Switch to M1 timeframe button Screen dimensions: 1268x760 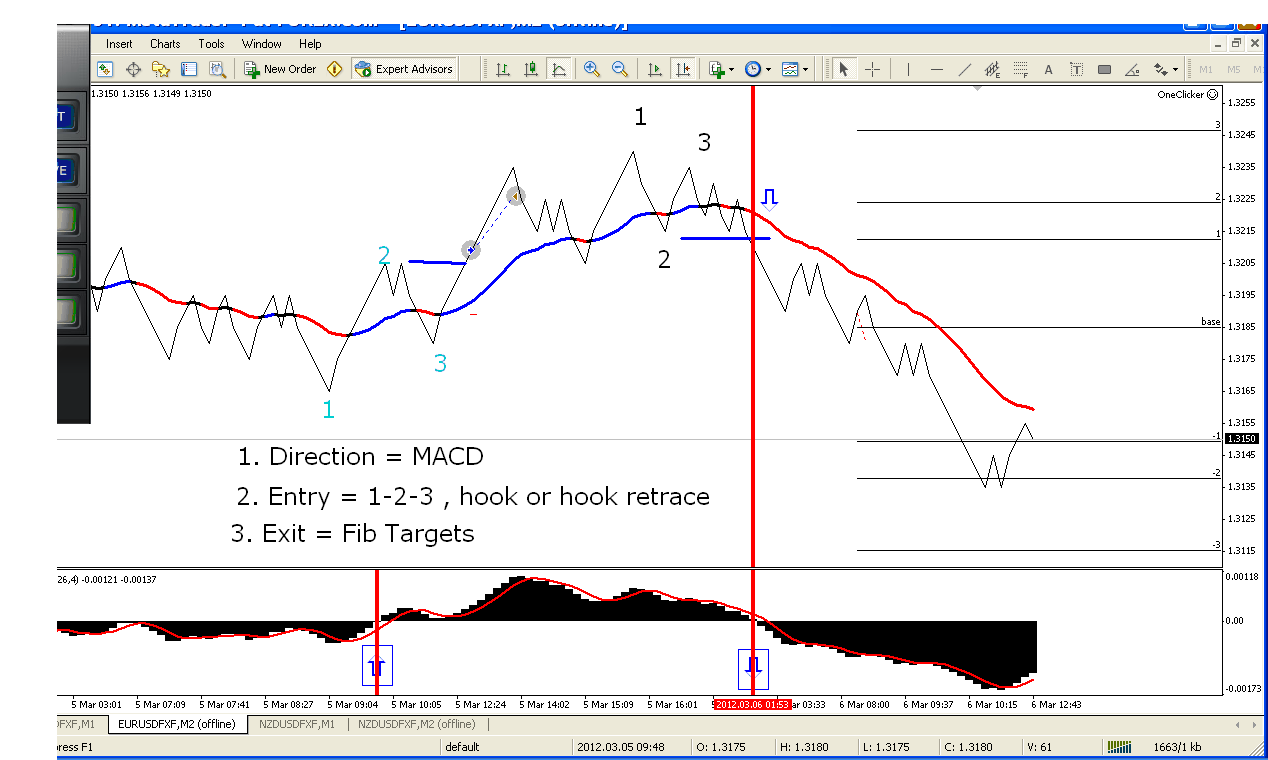point(1206,69)
